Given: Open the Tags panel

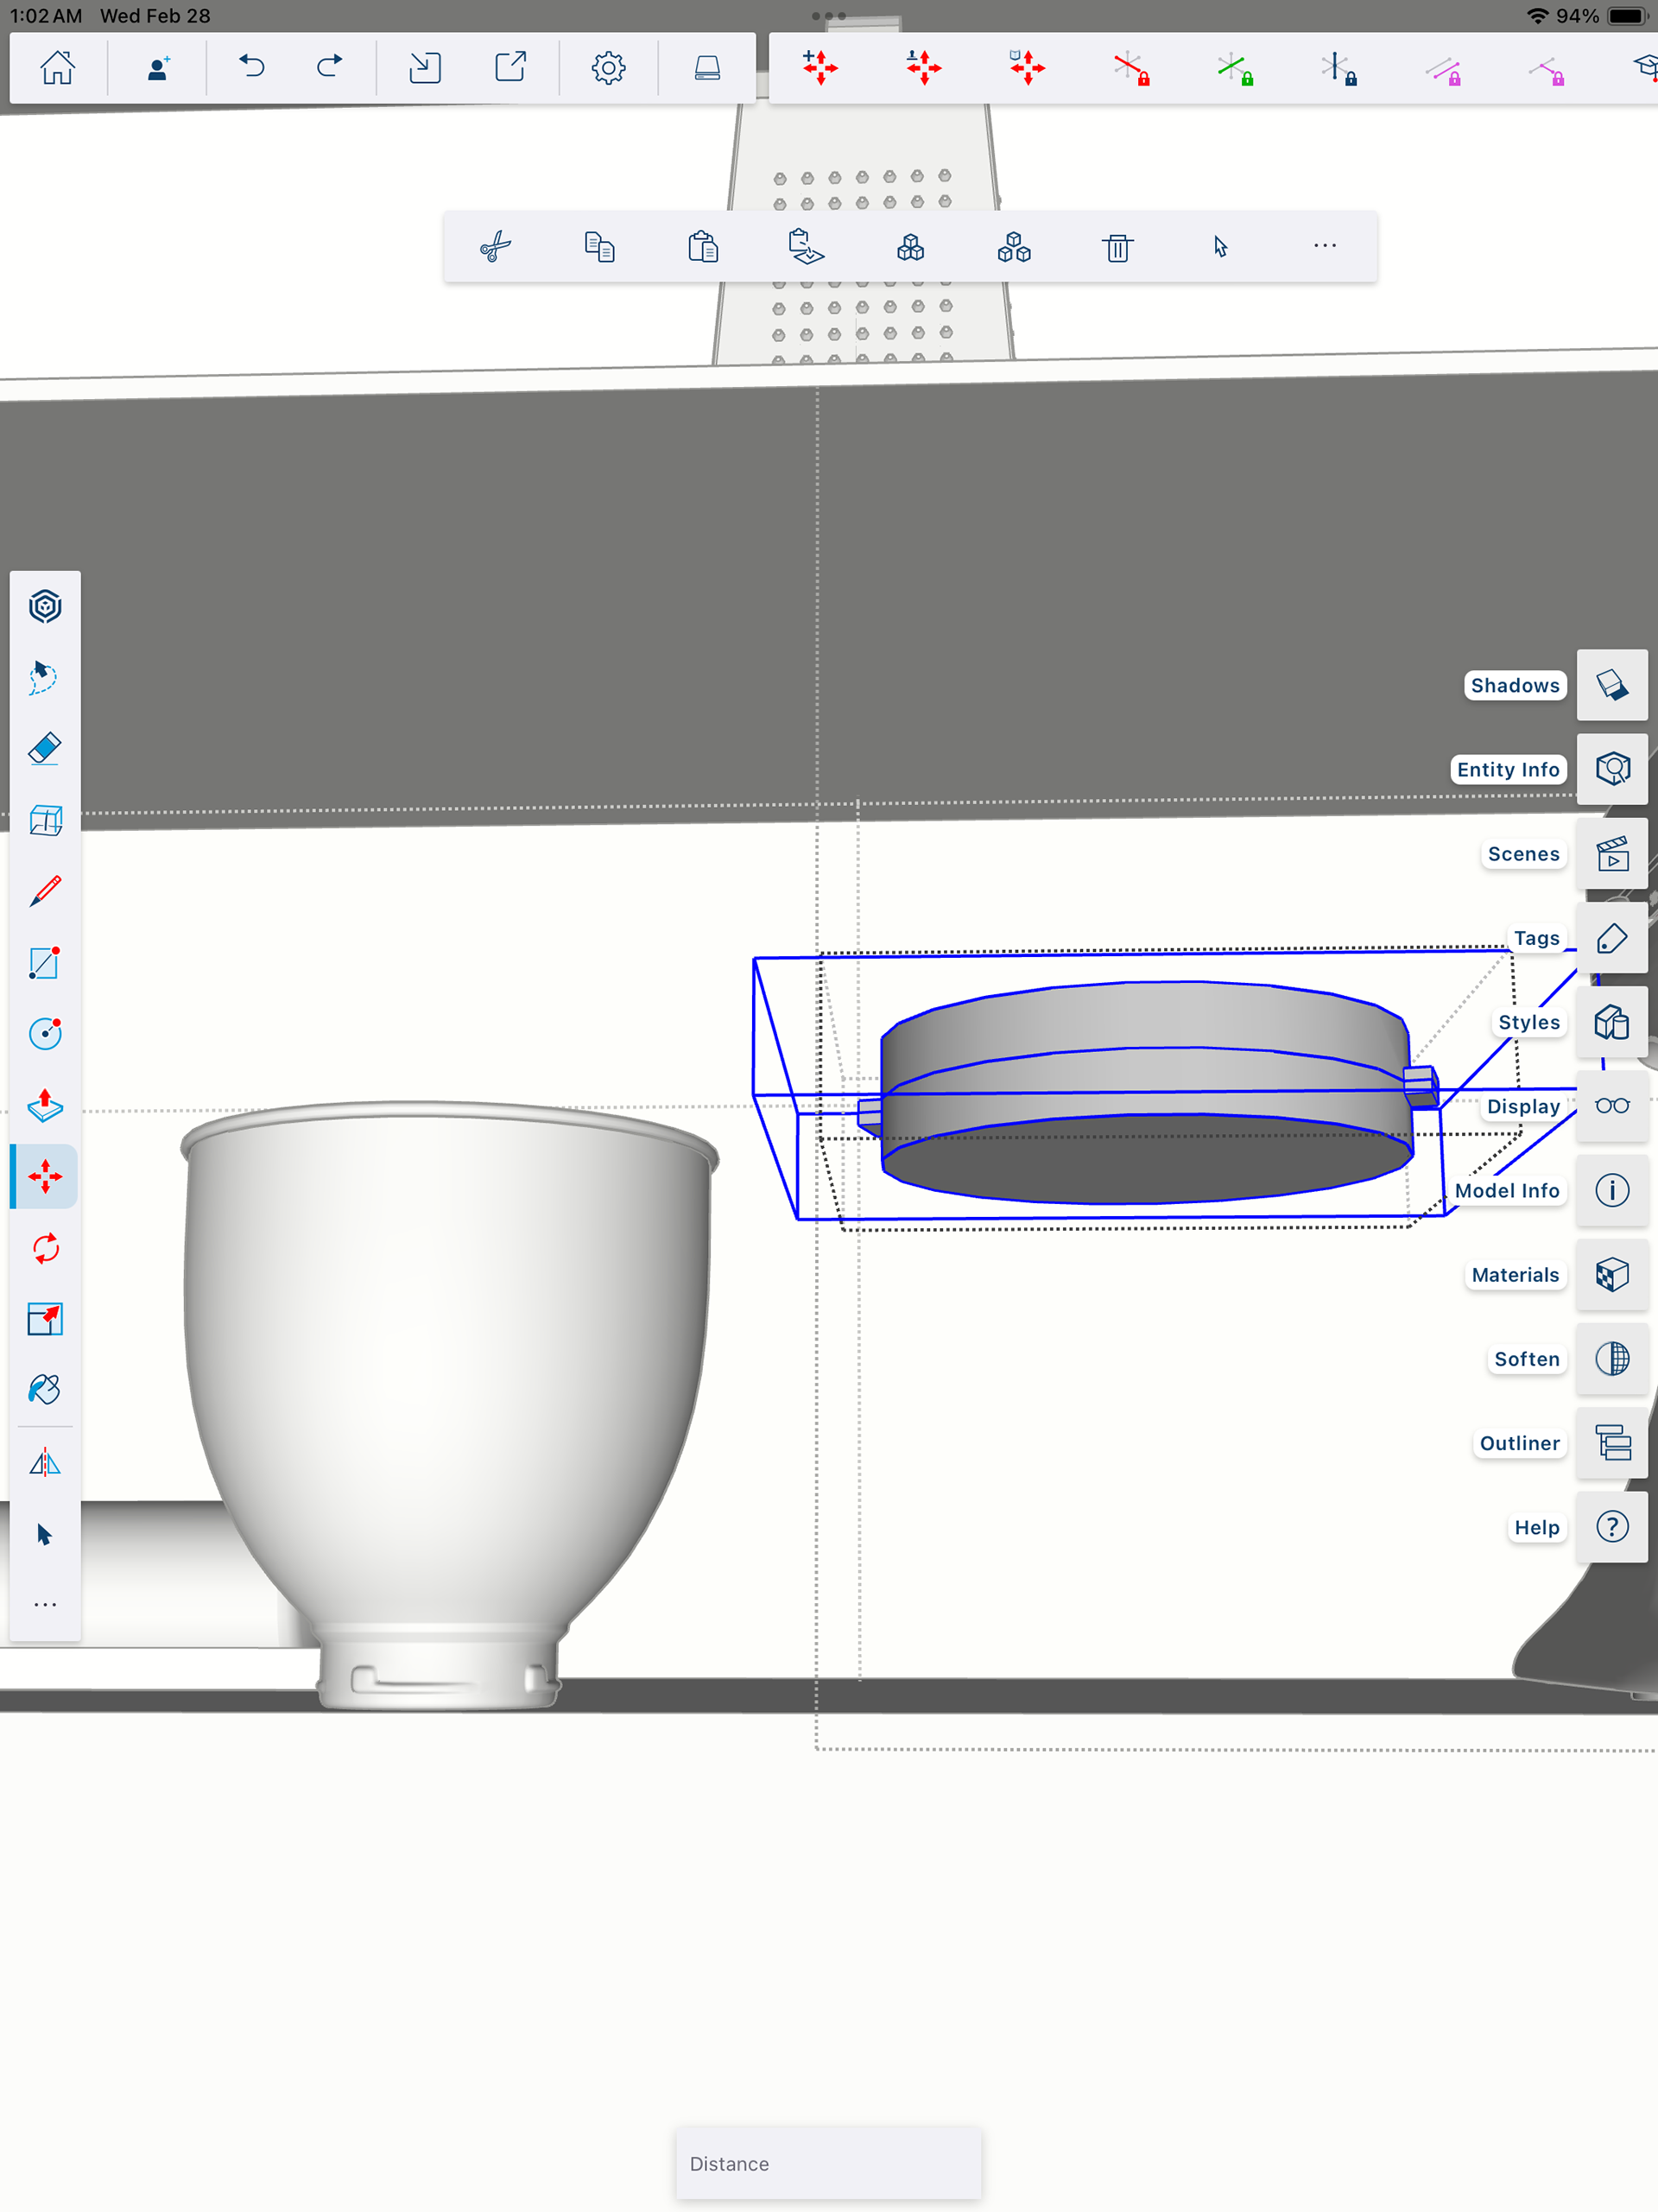Looking at the screenshot, I should point(1612,938).
